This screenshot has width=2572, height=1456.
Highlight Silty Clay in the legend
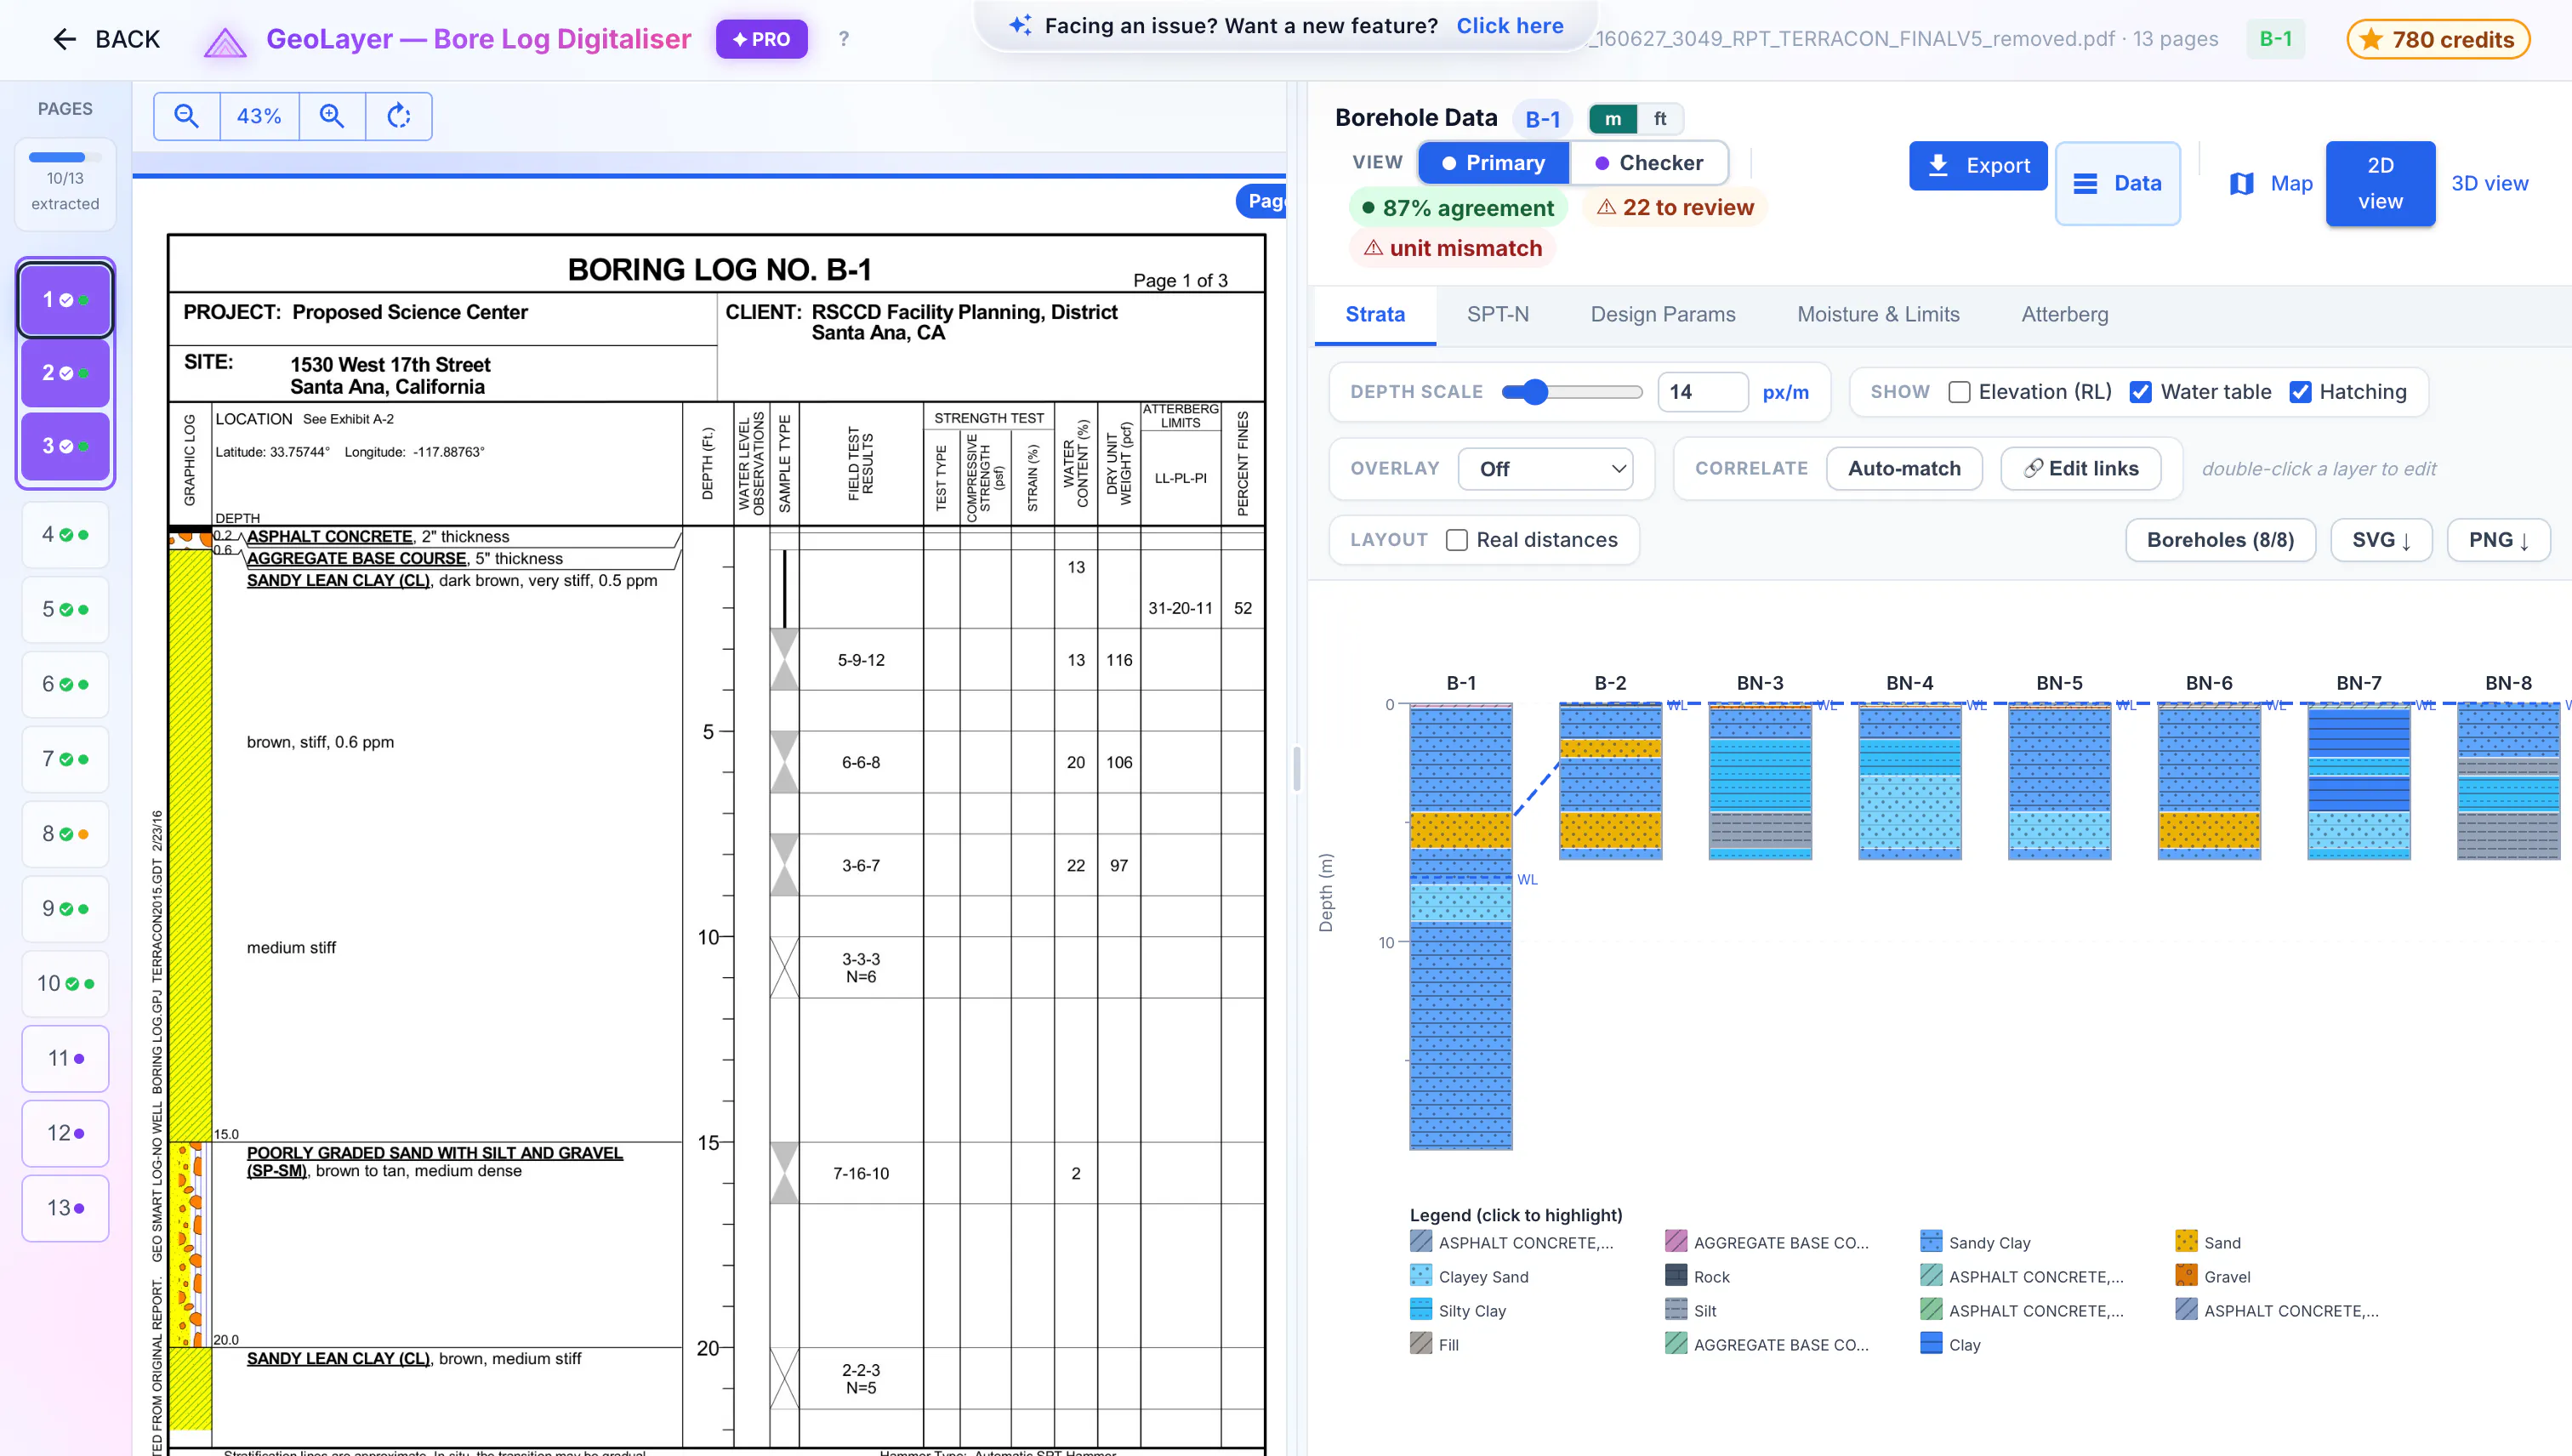pyautogui.click(x=1458, y=1310)
